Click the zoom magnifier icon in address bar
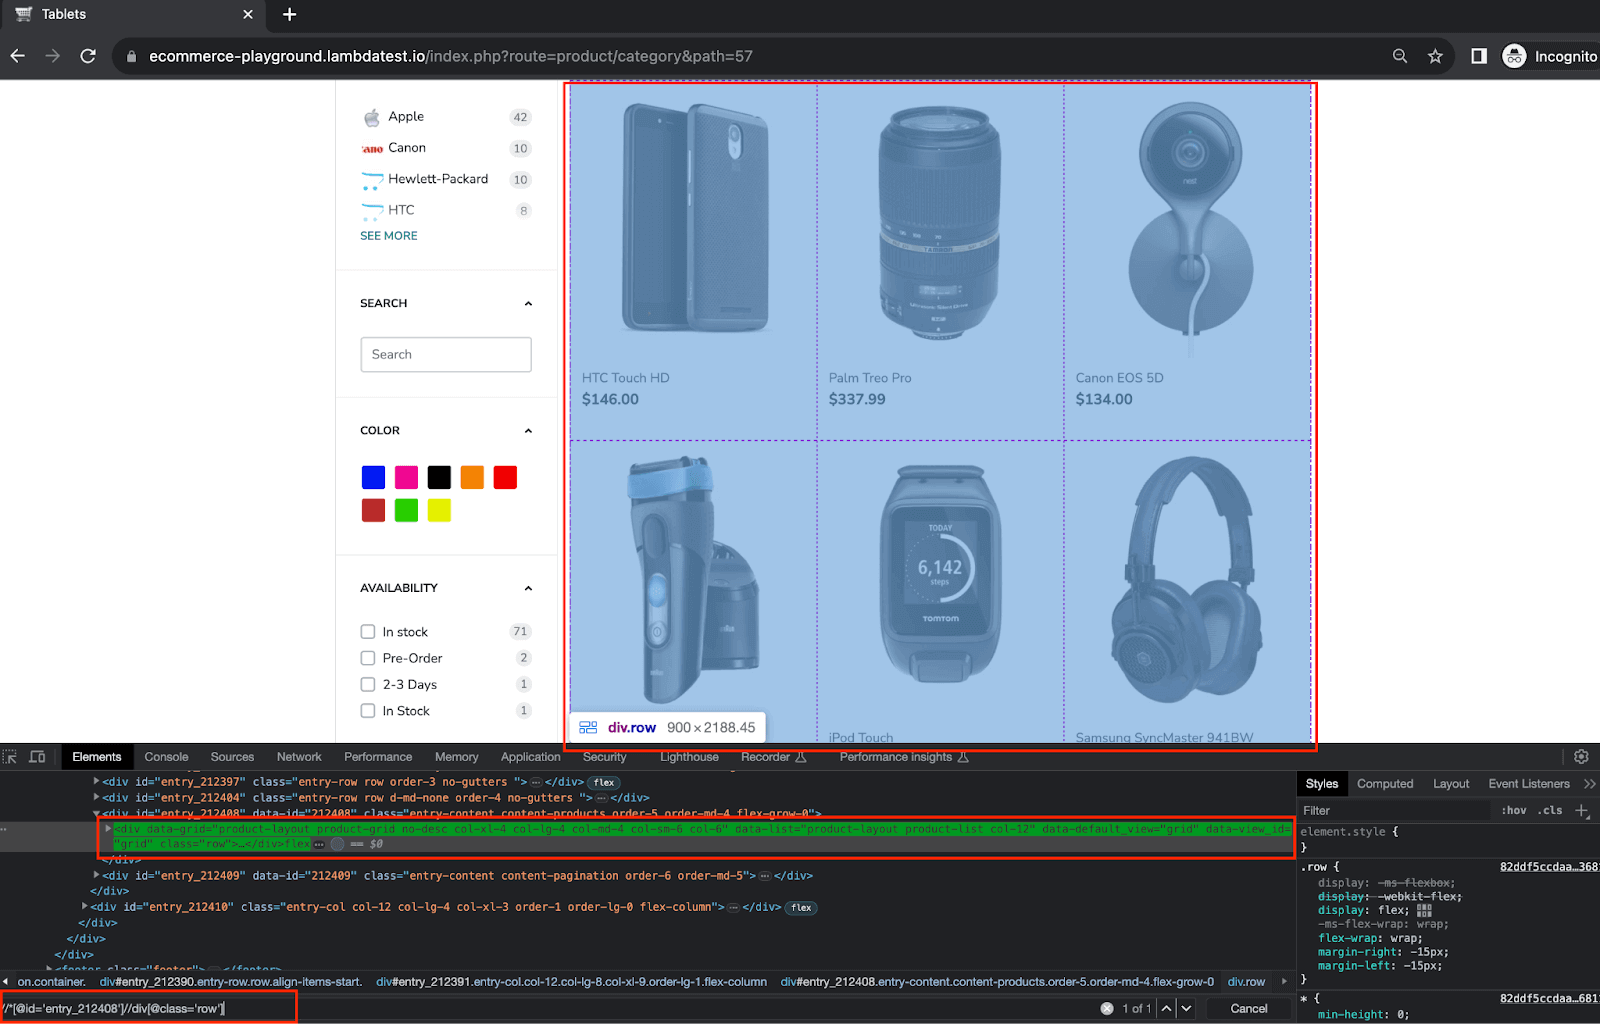The width and height of the screenshot is (1600, 1024). point(1400,56)
